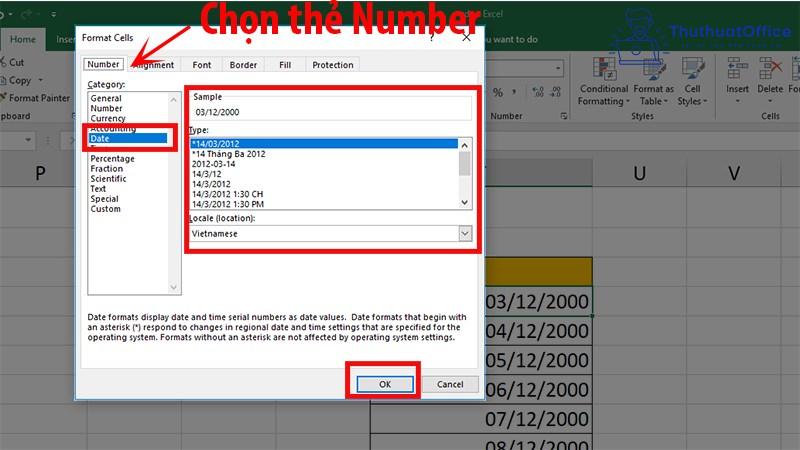Select the Date category
This screenshot has height=450, width=800.
[x=128, y=138]
